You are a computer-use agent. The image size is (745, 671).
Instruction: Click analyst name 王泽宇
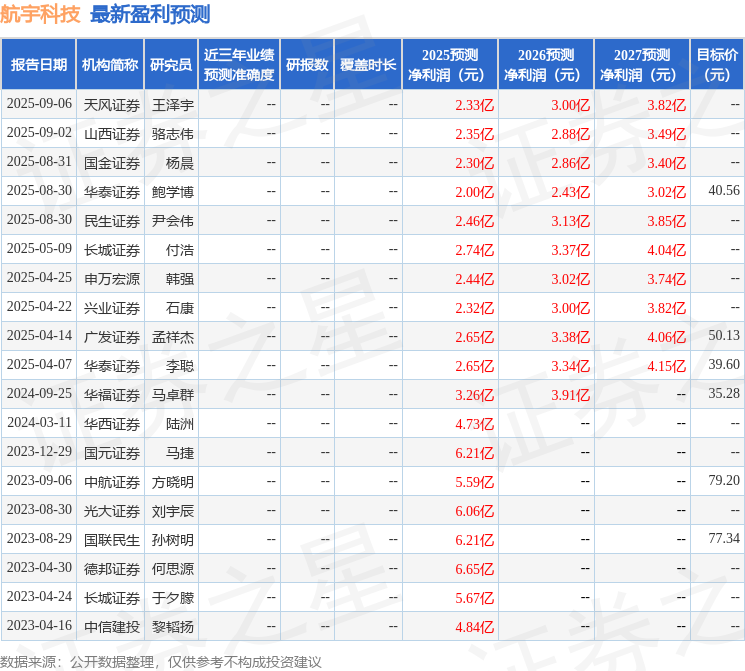click(x=172, y=105)
